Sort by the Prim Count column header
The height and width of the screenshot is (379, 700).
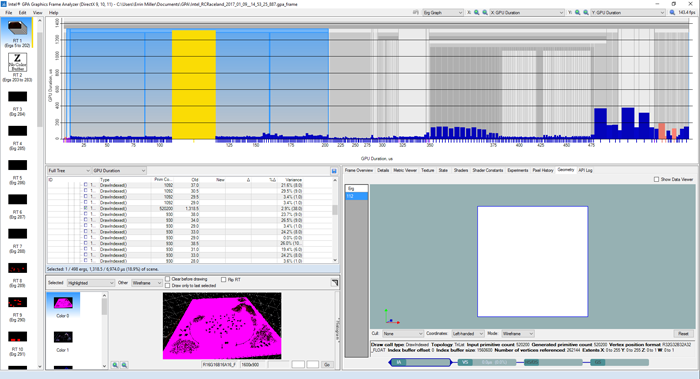point(162,179)
